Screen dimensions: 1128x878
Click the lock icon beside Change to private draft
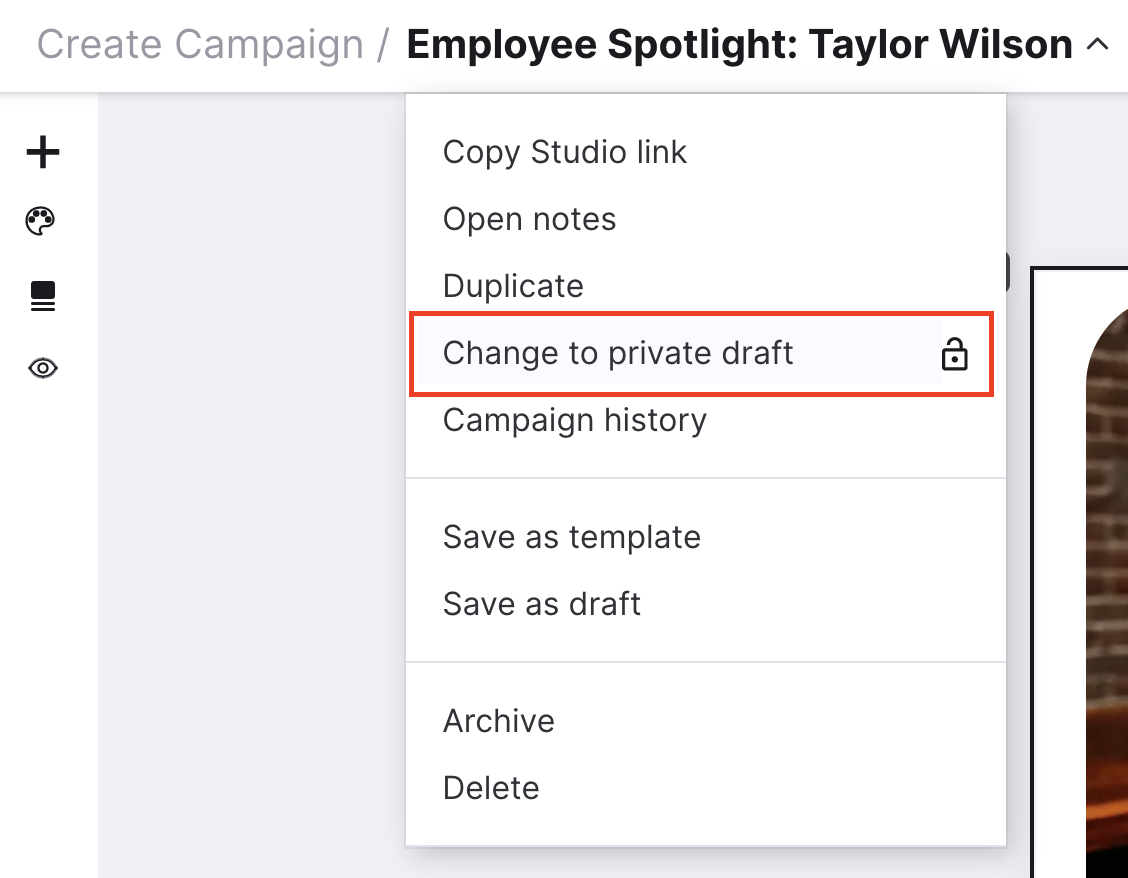point(956,354)
